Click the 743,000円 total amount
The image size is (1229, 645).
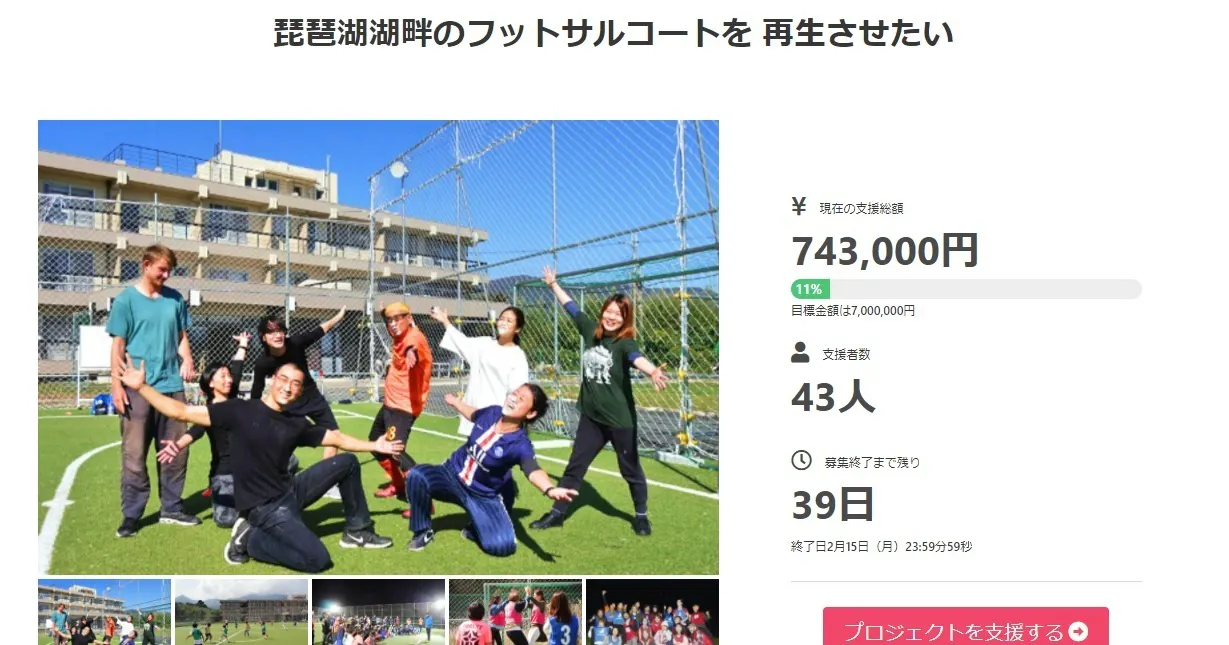point(885,251)
